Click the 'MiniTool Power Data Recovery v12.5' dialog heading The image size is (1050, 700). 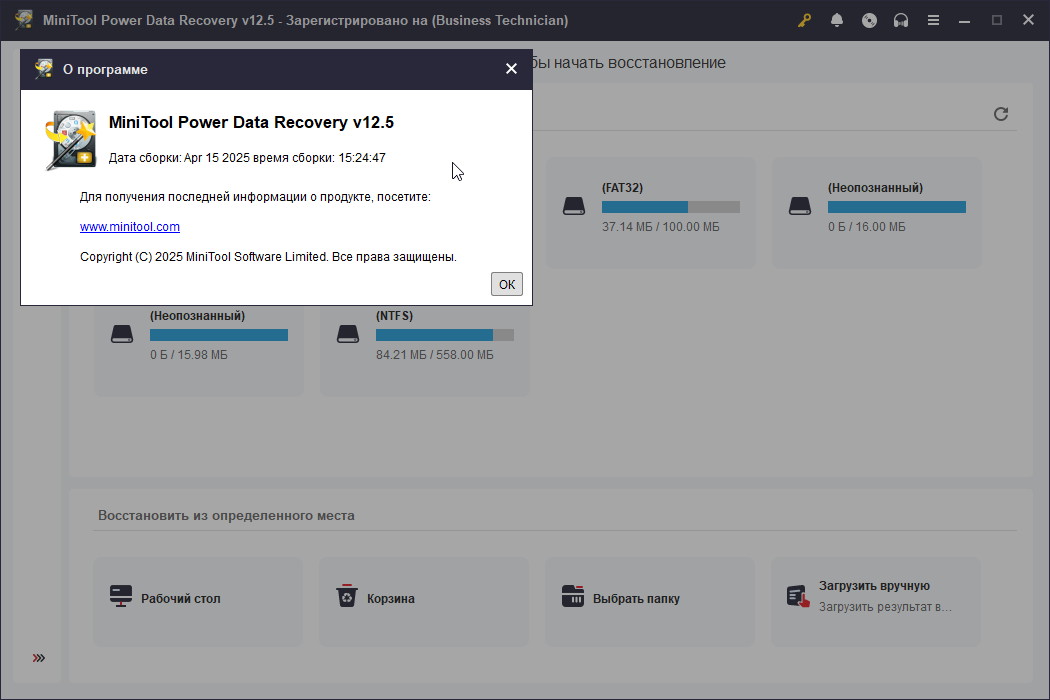point(251,123)
